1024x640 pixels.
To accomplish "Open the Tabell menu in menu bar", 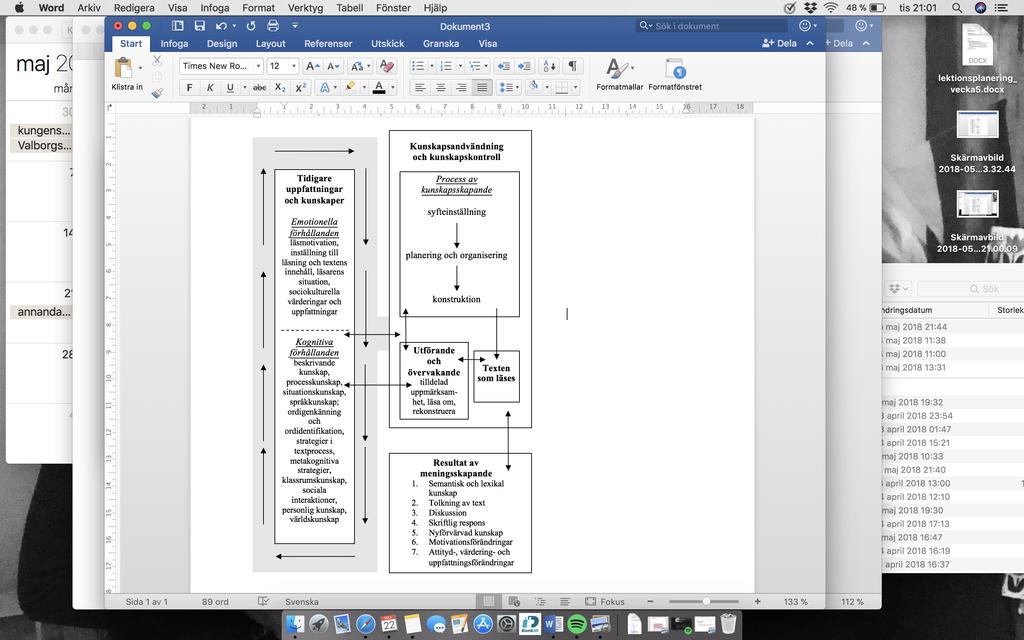I will pyautogui.click(x=349, y=8).
